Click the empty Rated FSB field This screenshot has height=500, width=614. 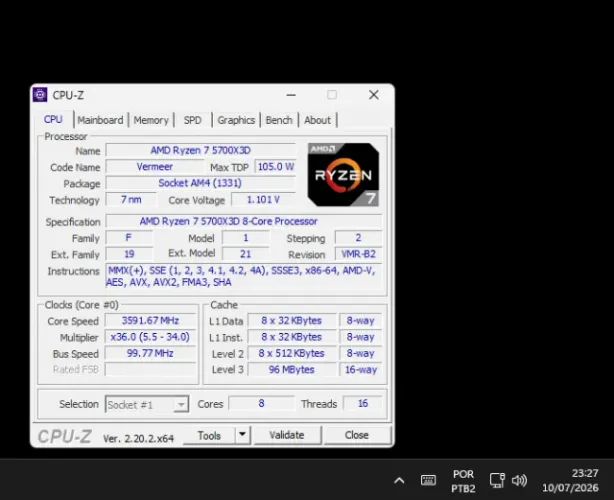[150, 369]
